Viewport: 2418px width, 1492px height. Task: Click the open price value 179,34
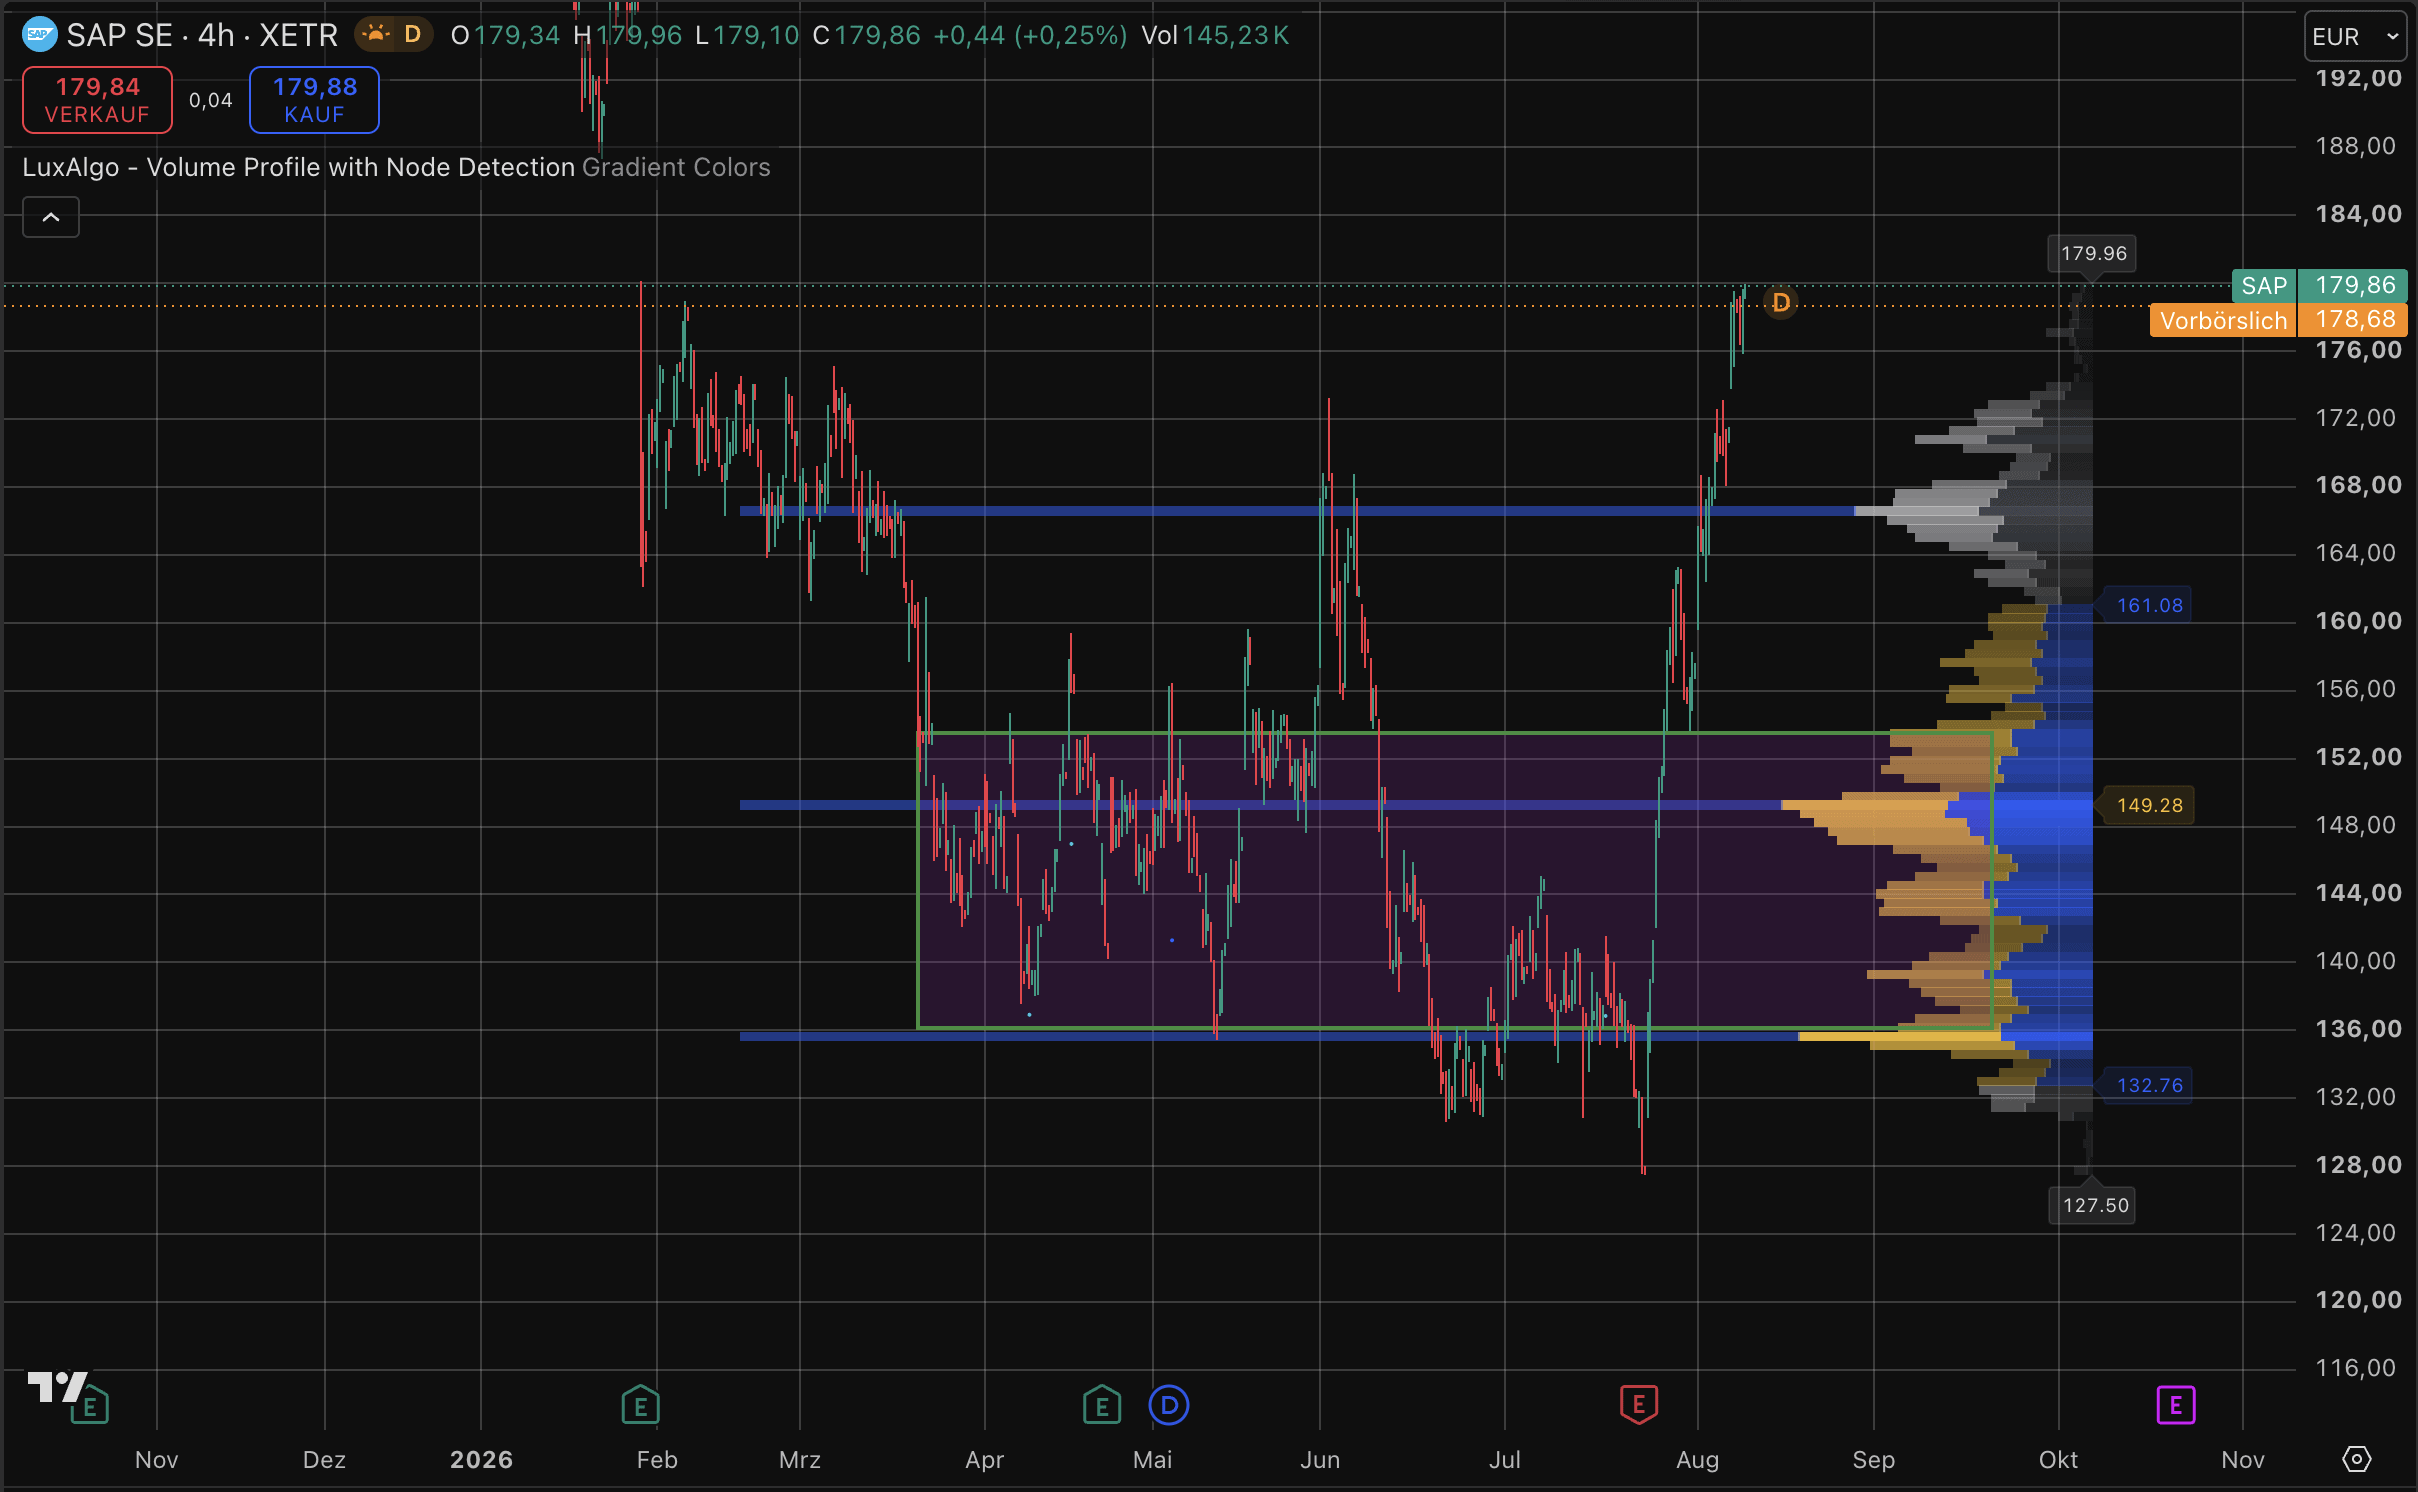pyautogui.click(x=516, y=36)
